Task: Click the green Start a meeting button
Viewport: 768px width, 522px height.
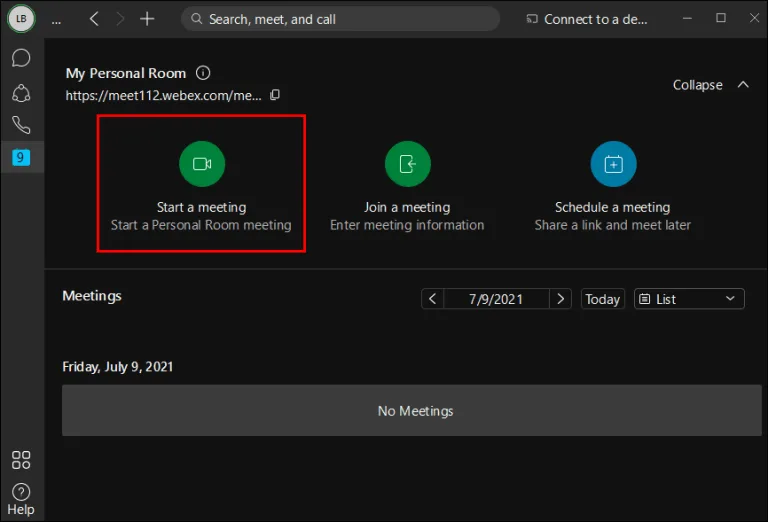Action: pyautogui.click(x=202, y=164)
